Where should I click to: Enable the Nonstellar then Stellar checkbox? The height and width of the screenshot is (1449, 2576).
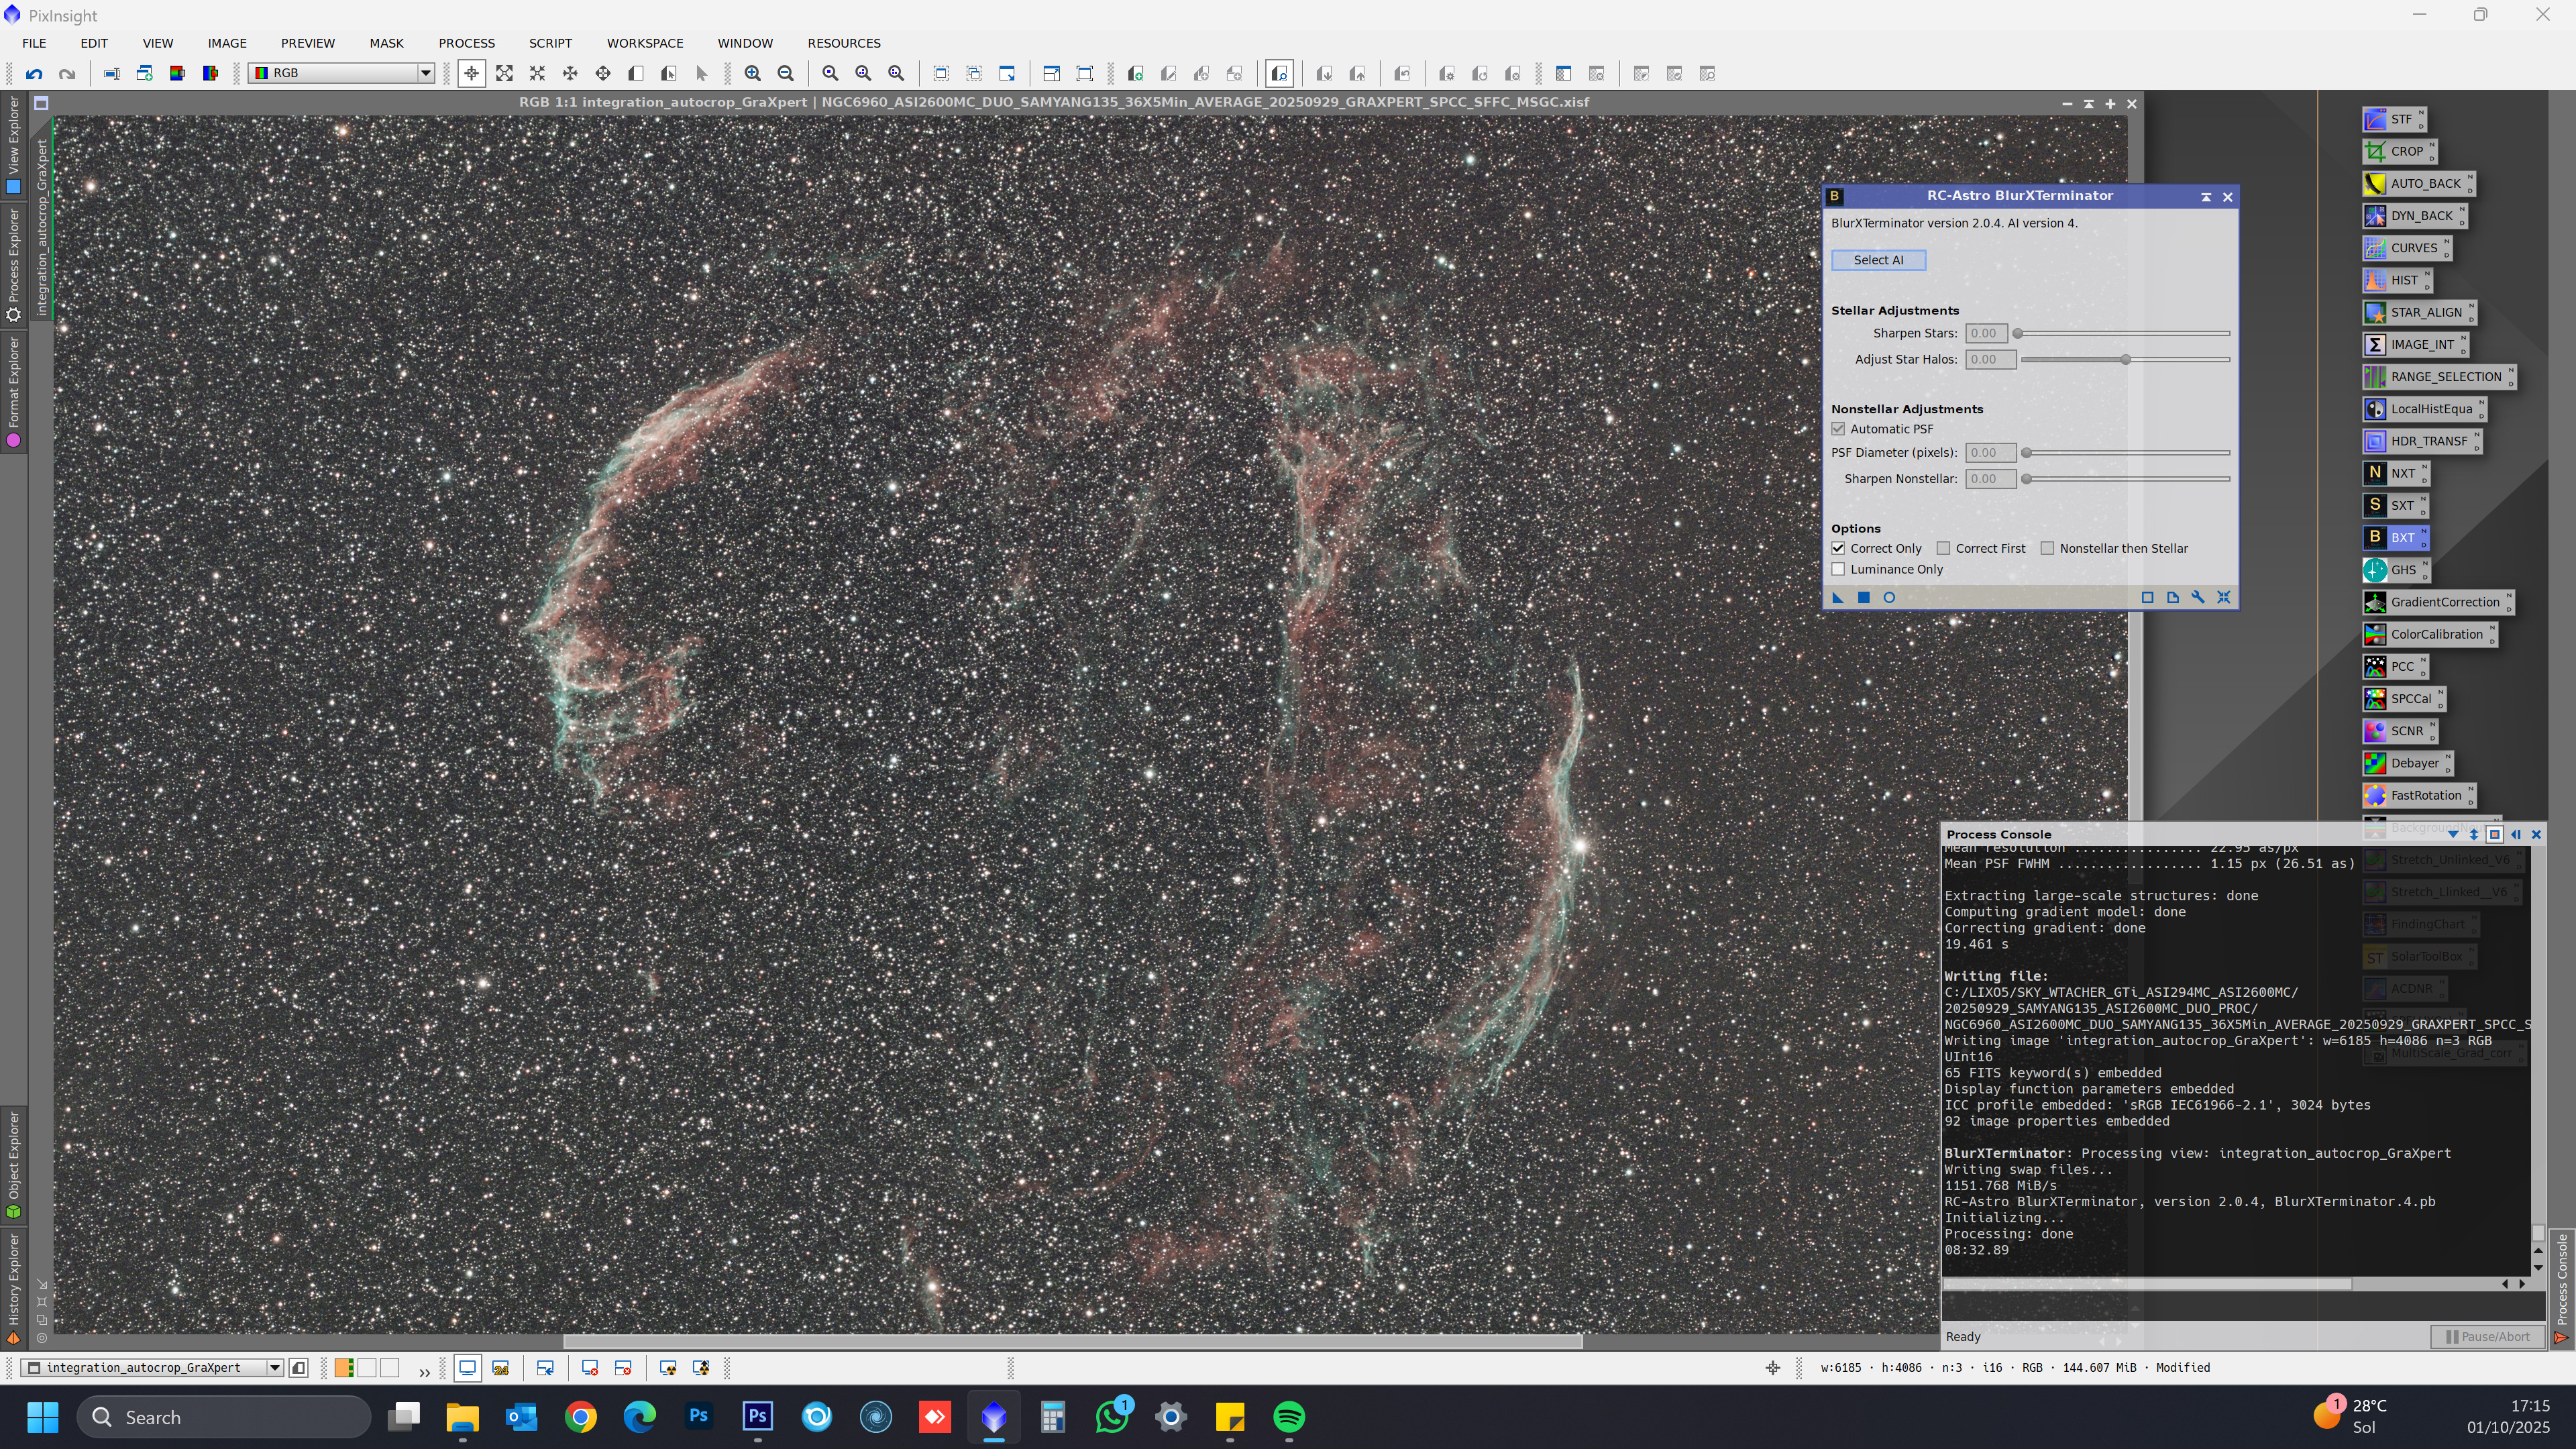(2047, 548)
